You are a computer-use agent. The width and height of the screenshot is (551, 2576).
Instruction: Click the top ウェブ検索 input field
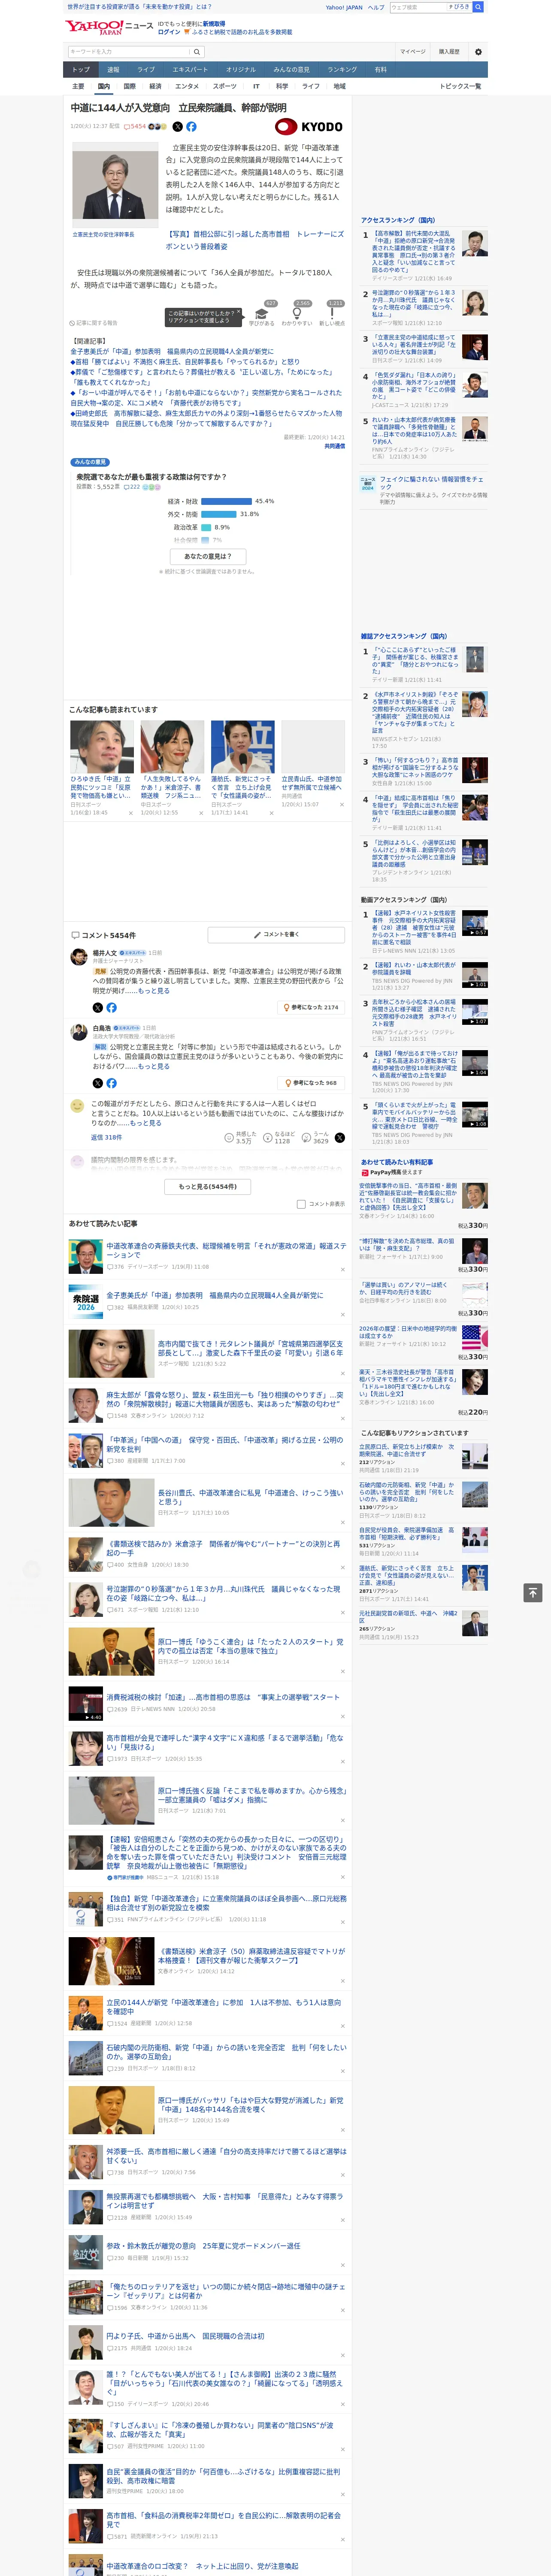click(x=417, y=7)
